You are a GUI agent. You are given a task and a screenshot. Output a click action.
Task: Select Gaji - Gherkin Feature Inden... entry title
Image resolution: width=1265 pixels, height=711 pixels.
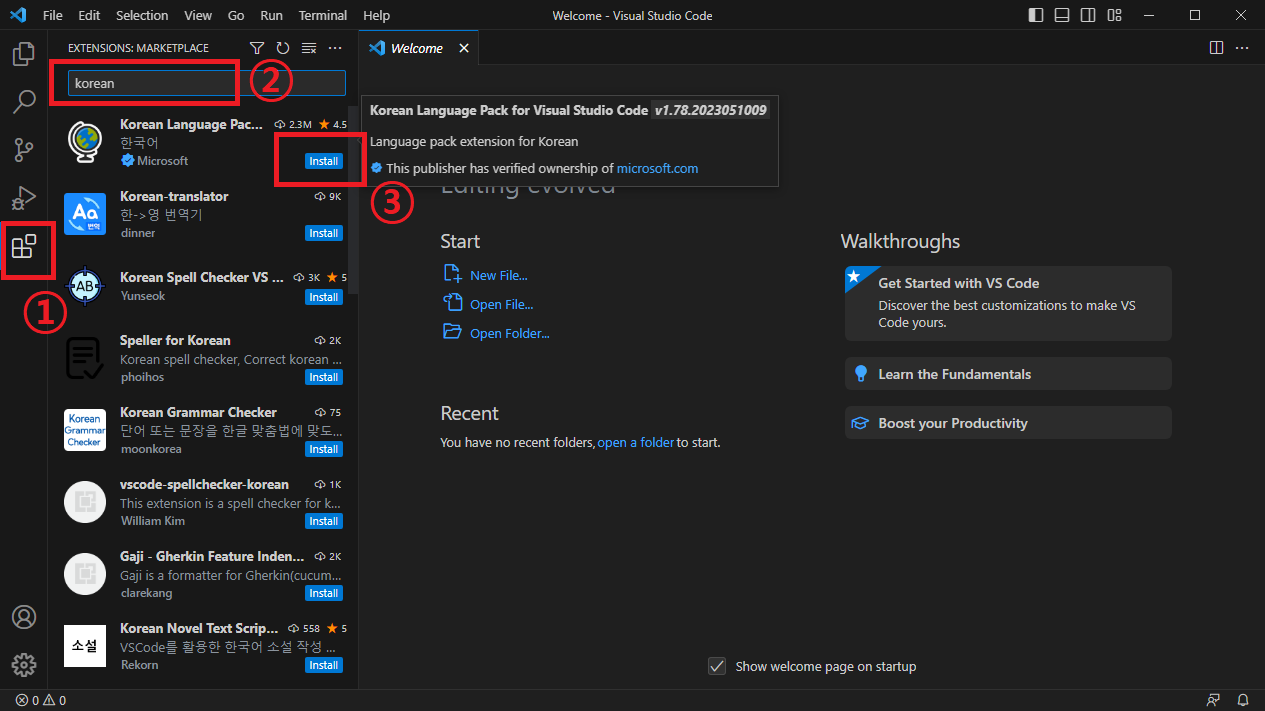[212, 556]
